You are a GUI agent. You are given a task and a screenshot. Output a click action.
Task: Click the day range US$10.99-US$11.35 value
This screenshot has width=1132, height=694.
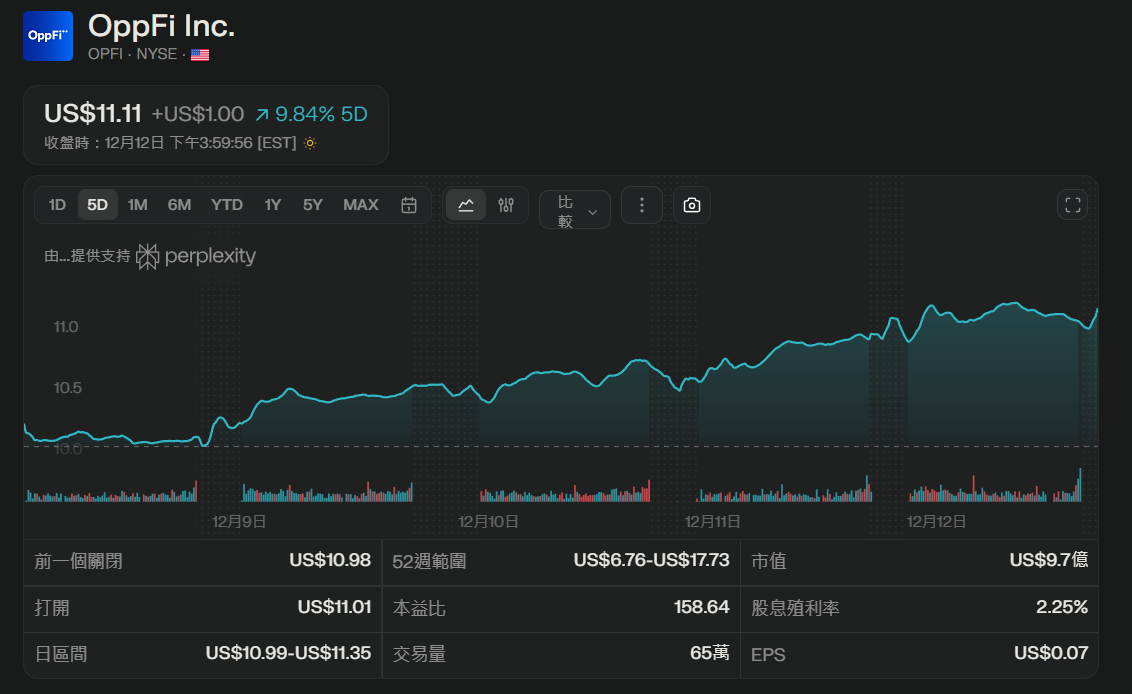(288, 654)
